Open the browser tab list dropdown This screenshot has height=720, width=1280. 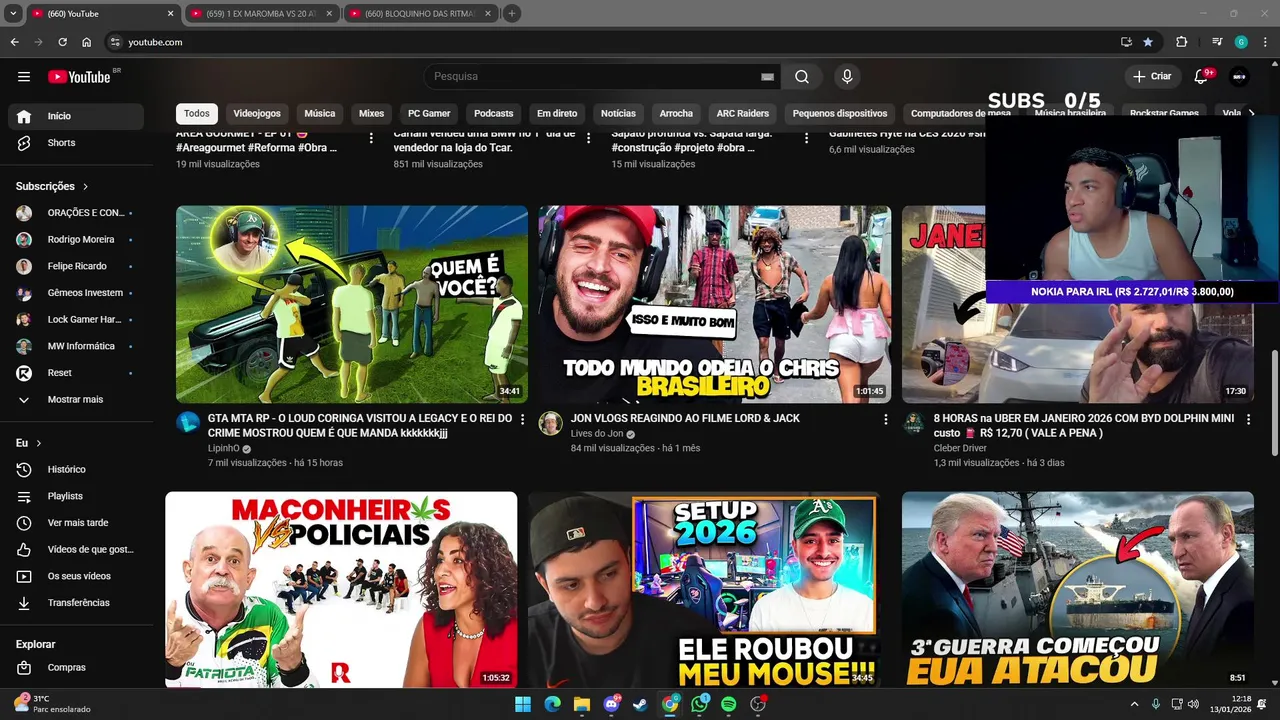pos(13,14)
